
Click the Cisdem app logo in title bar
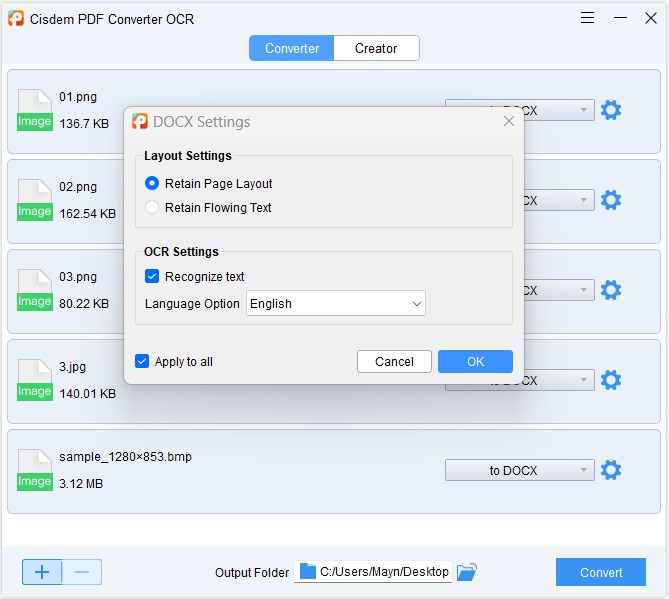(16, 18)
